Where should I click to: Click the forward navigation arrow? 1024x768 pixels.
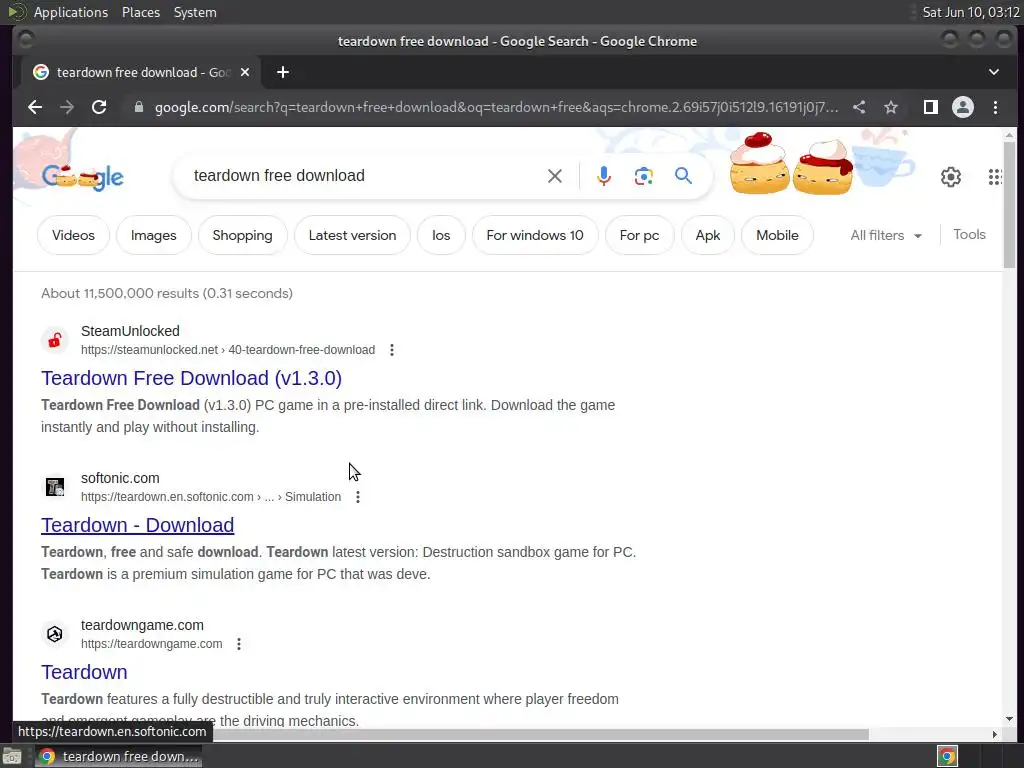point(67,107)
